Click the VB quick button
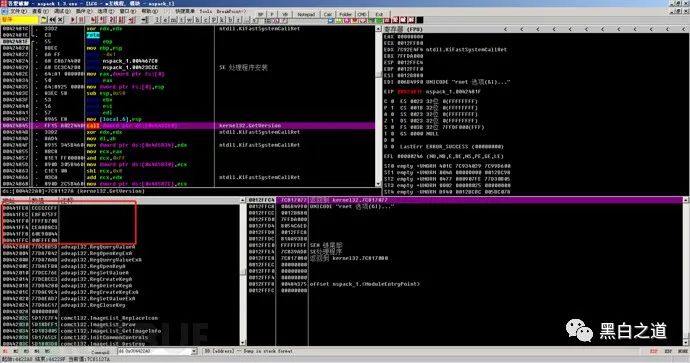The image size is (690, 363). (285, 14)
